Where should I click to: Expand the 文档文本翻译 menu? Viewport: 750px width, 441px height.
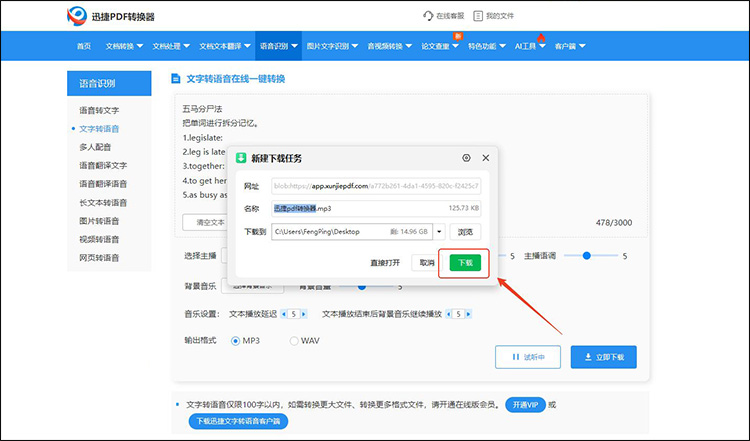click(225, 46)
